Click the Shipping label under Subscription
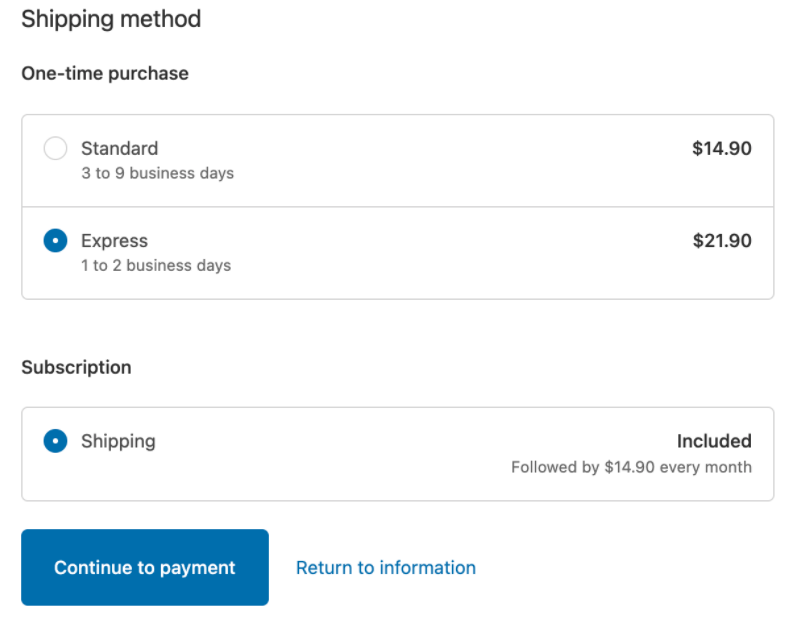Screen dimensions: 800x618 pyautogui.click(x=118, y=441)
